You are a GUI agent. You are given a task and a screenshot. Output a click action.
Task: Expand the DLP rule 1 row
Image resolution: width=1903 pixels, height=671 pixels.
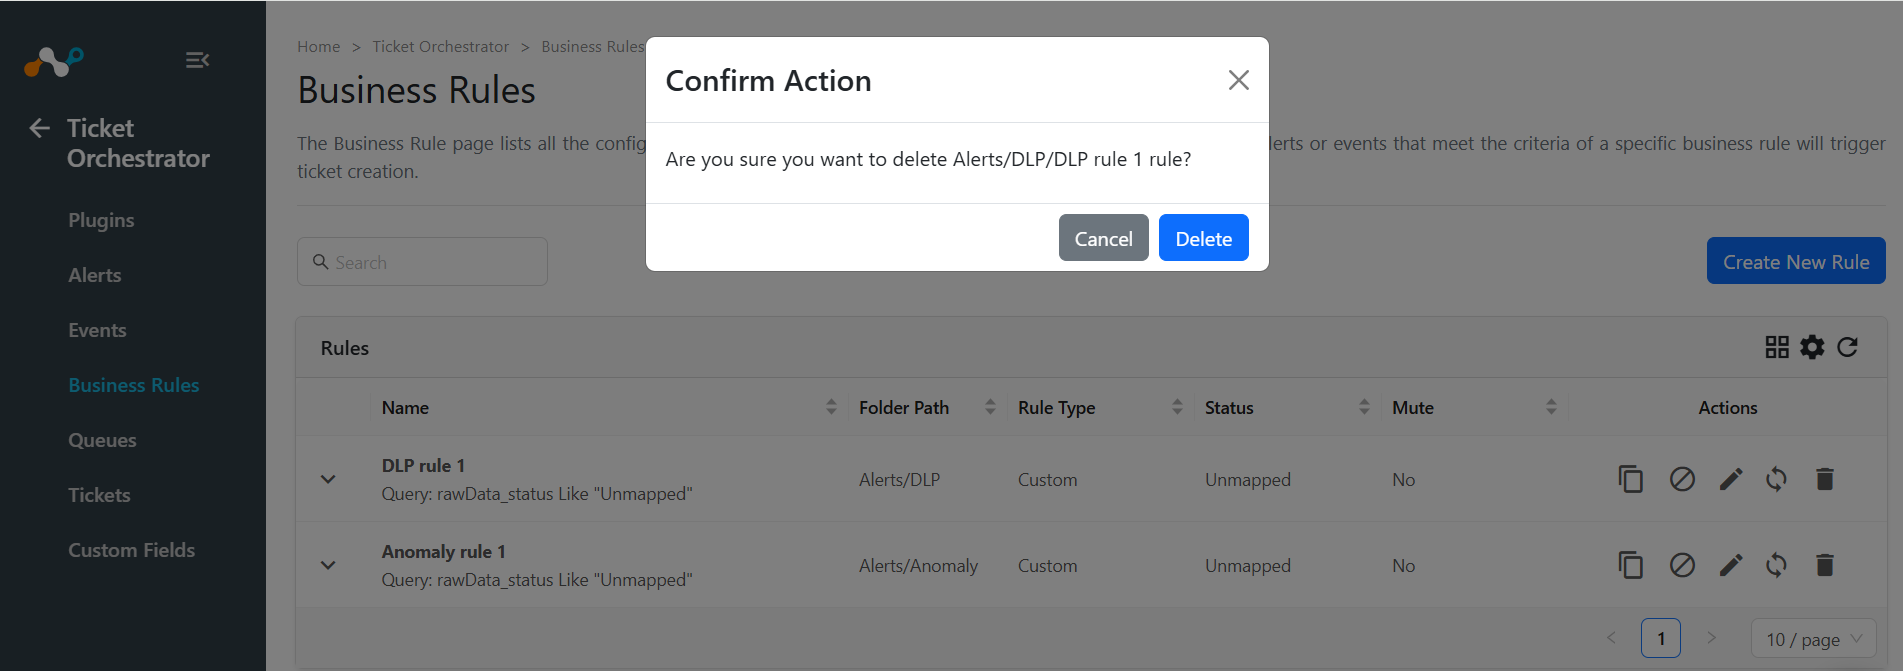[328, 479]
